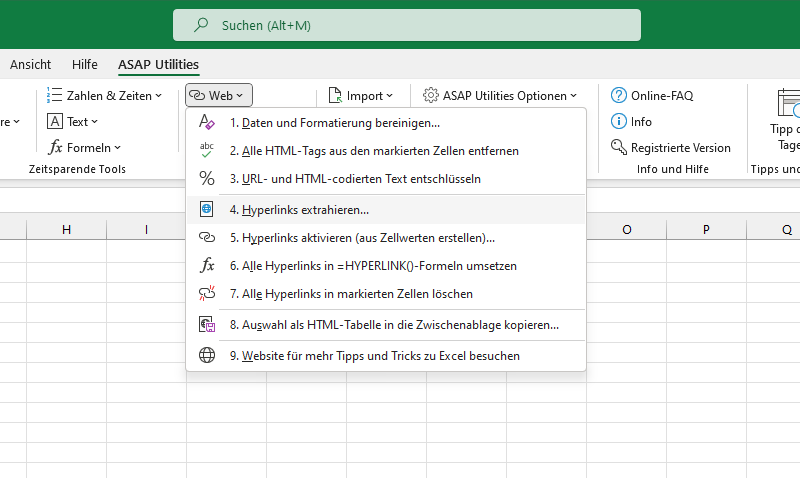Click the abc checkmark HTML-Tags icon
This screenshot has height=478, width=800.
click(x=207, y=150)
